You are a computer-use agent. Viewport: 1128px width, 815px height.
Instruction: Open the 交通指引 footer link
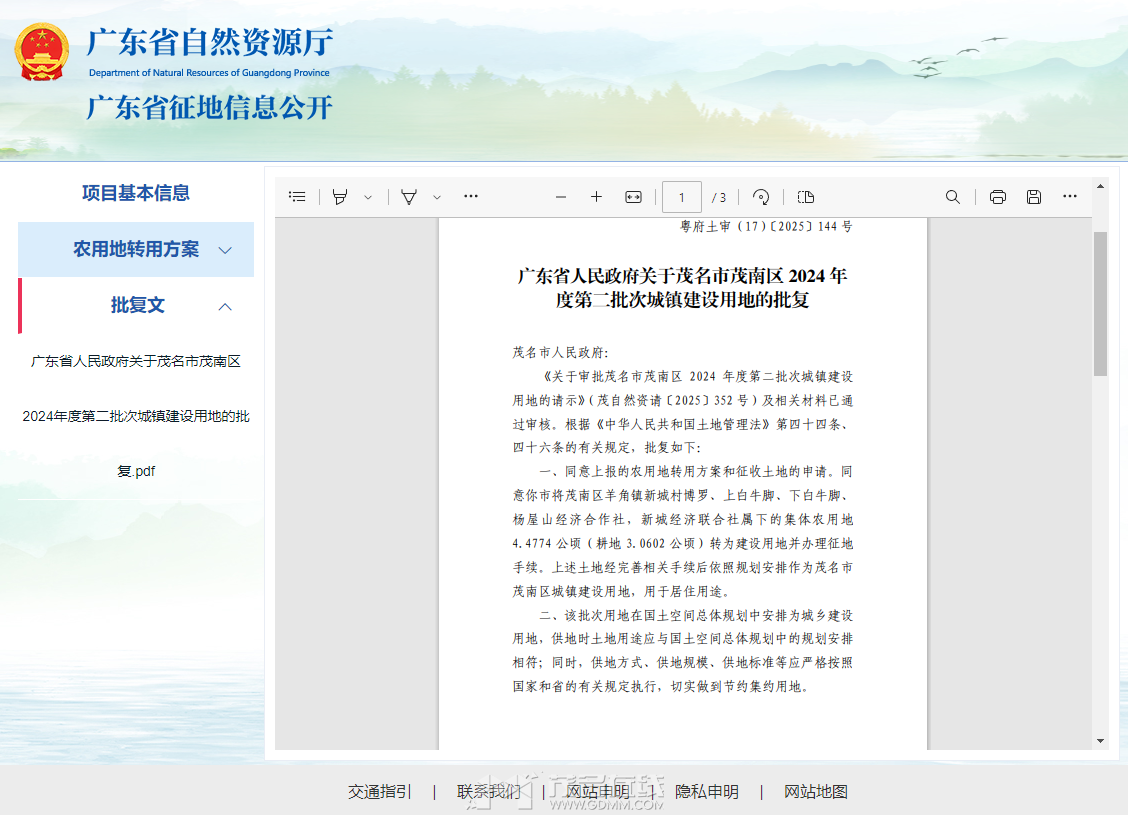(379, 791)
